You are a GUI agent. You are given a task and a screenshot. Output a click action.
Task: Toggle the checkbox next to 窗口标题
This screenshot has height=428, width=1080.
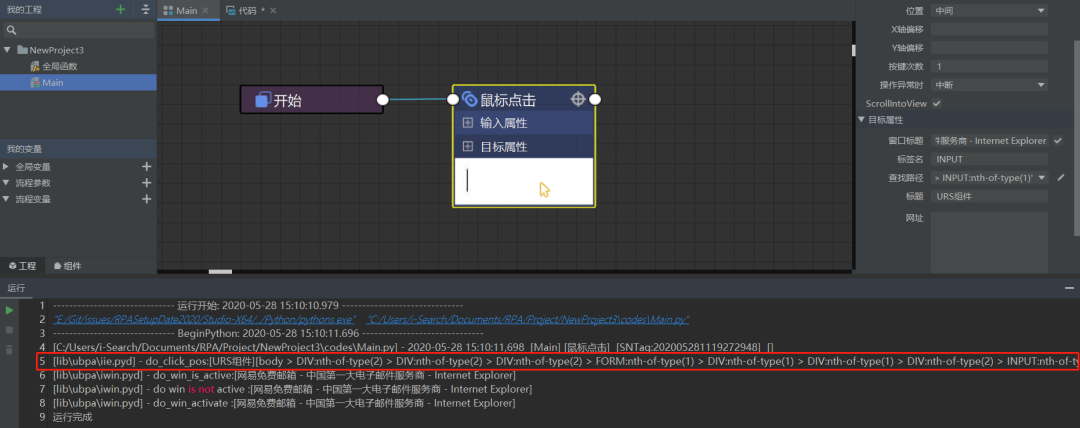pos(1058,140)
